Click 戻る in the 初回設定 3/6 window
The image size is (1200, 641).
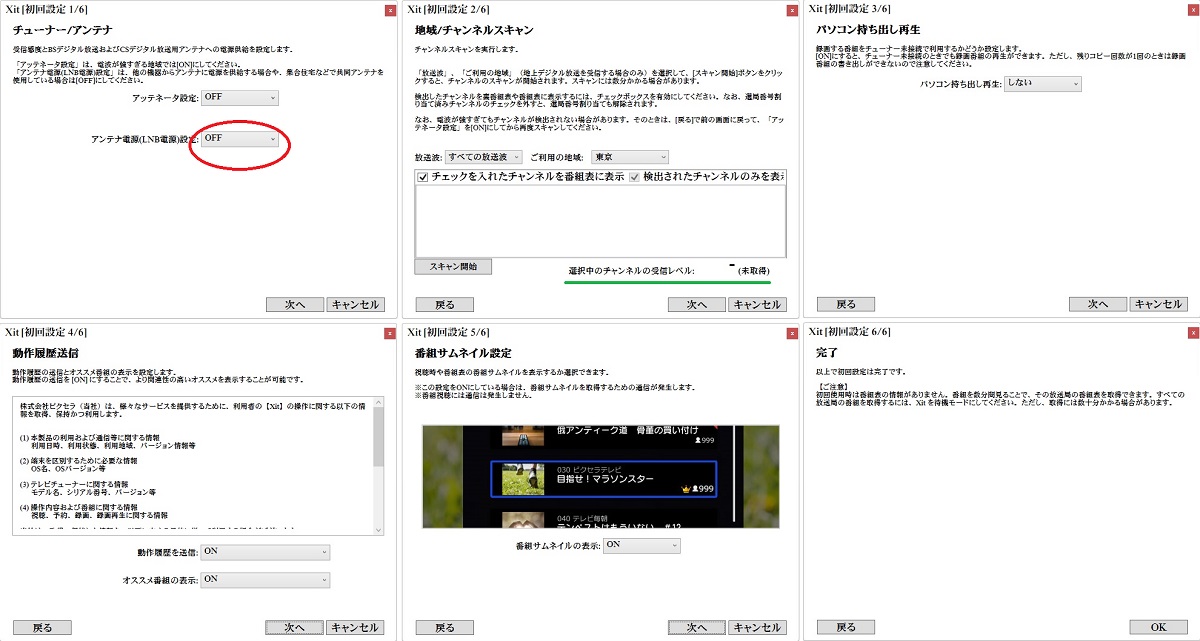[x=846, y=304]
